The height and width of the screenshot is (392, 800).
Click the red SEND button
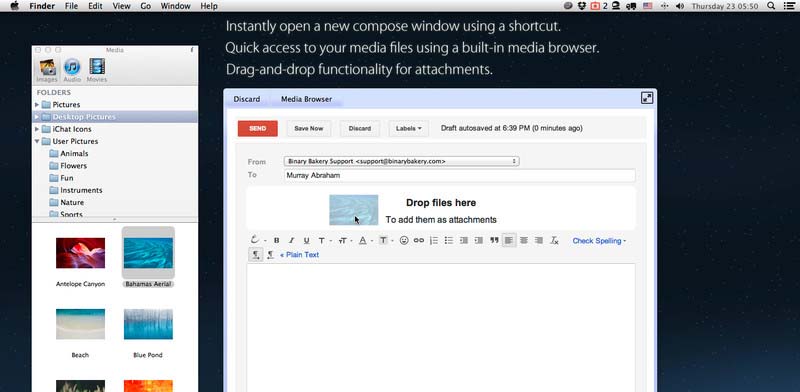(x=258, y=129)
